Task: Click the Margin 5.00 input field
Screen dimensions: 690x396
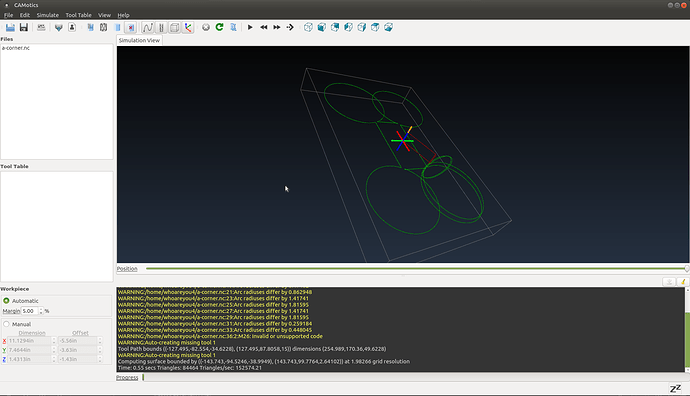Action: (30, 311)
